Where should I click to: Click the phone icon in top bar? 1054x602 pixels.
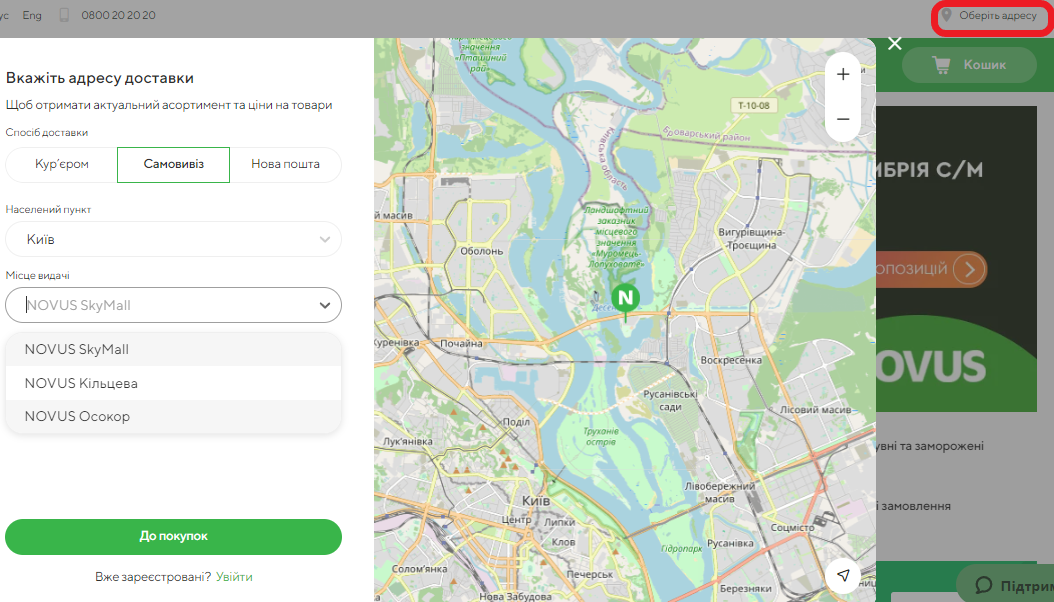65,16
